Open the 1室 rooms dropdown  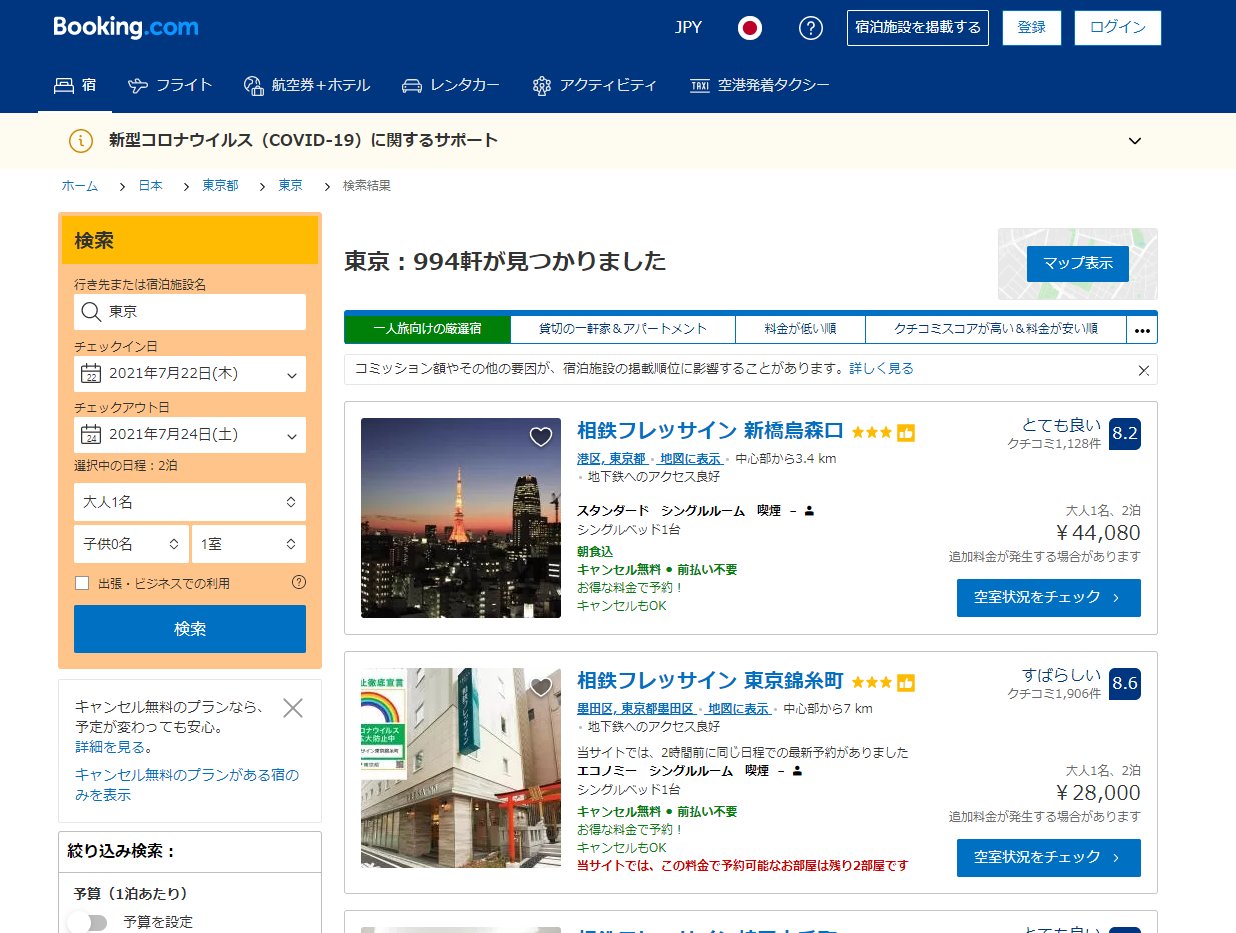tap(249, 544)
